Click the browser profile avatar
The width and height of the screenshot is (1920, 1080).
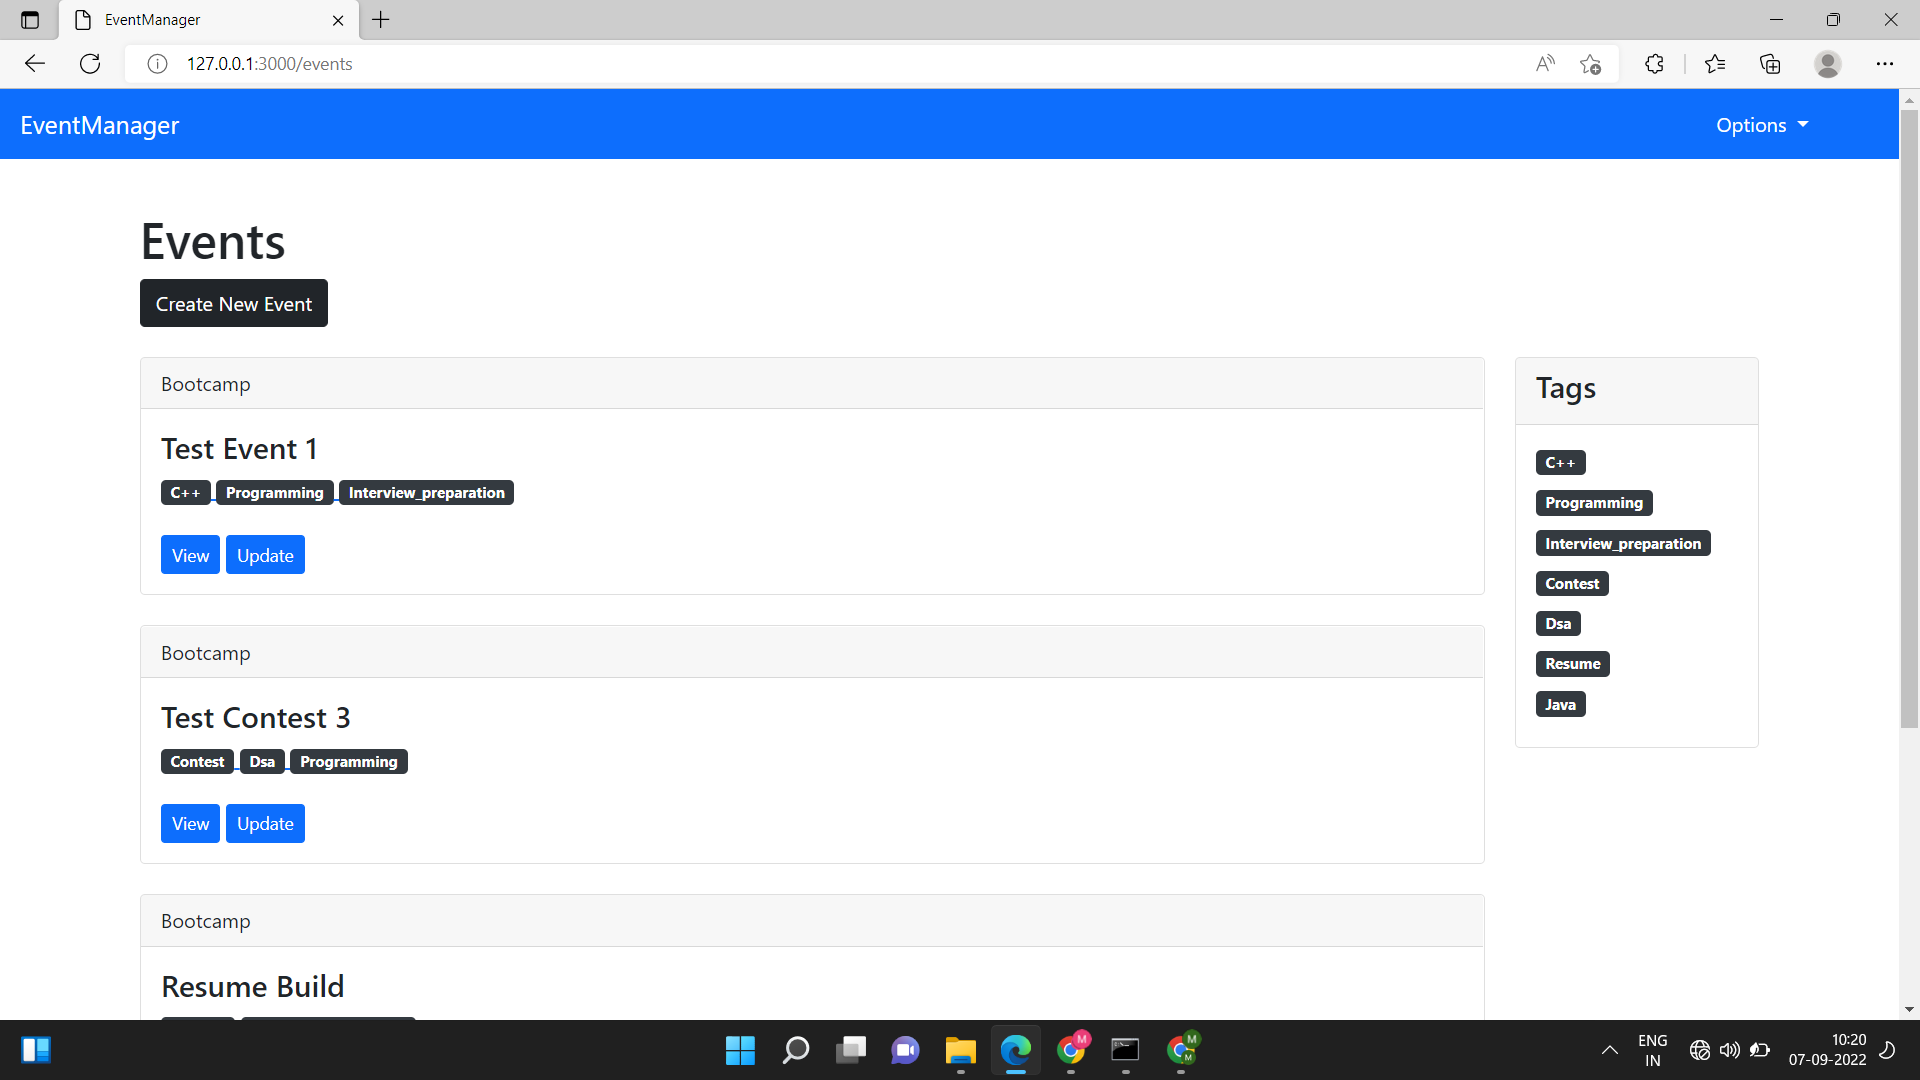[1828, 63]
